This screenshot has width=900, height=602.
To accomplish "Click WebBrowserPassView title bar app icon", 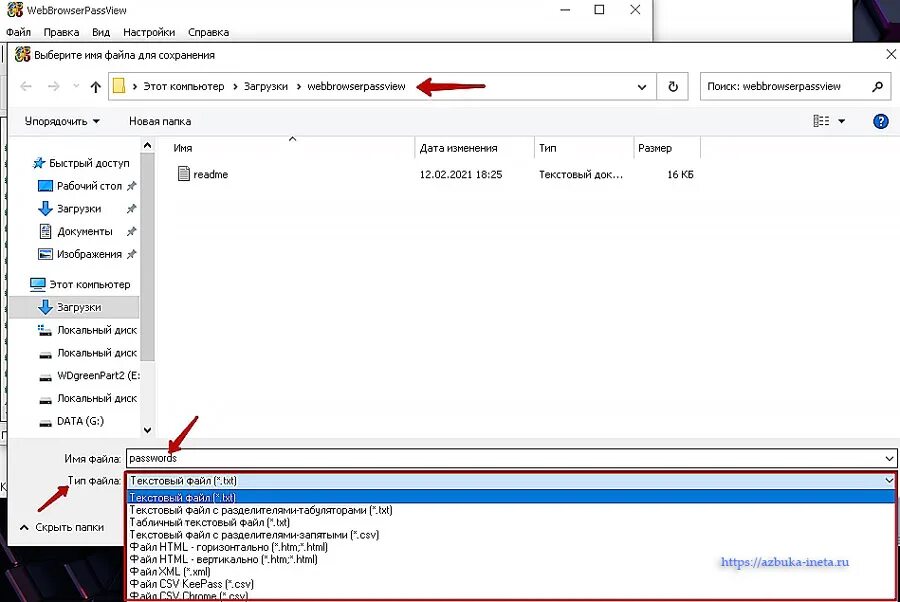I will (15, 10).
